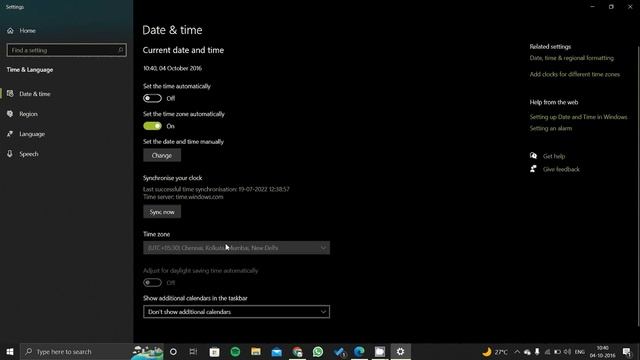Expand Show additional calendars dropdown
Image resolution: width=640 pixels, height=360 pixels.
pos(236,312)
